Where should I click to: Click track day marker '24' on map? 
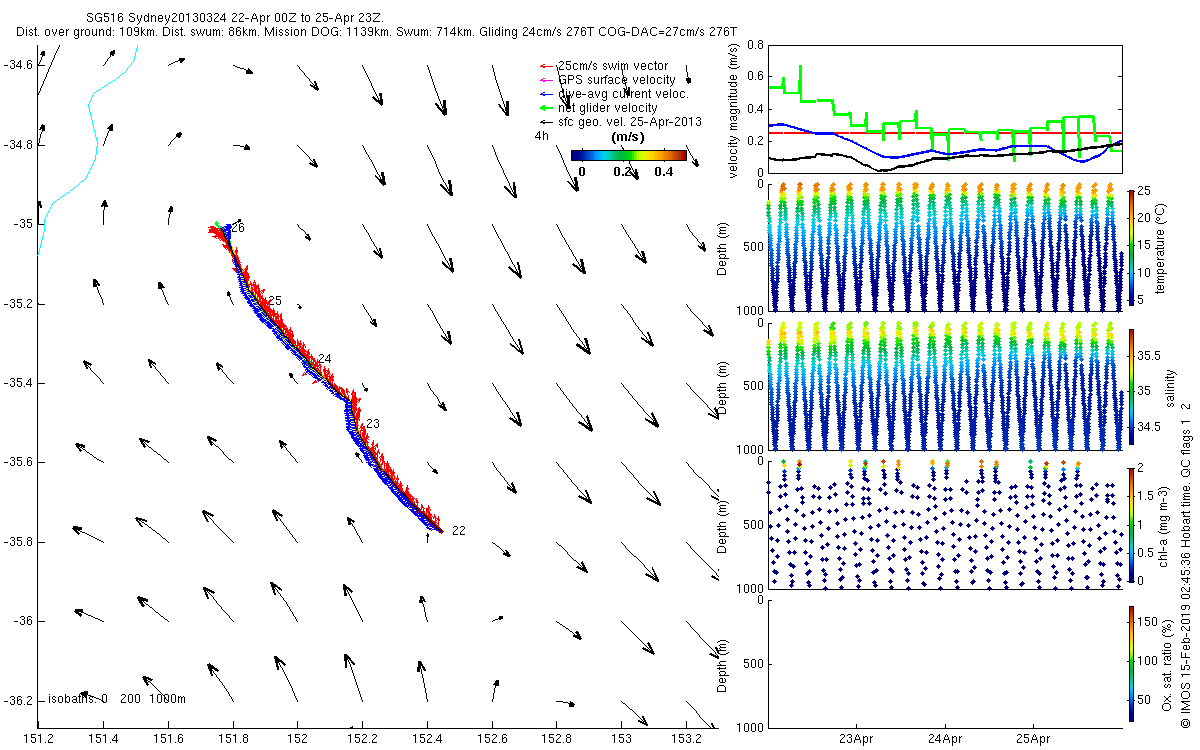tap(324, 359)
